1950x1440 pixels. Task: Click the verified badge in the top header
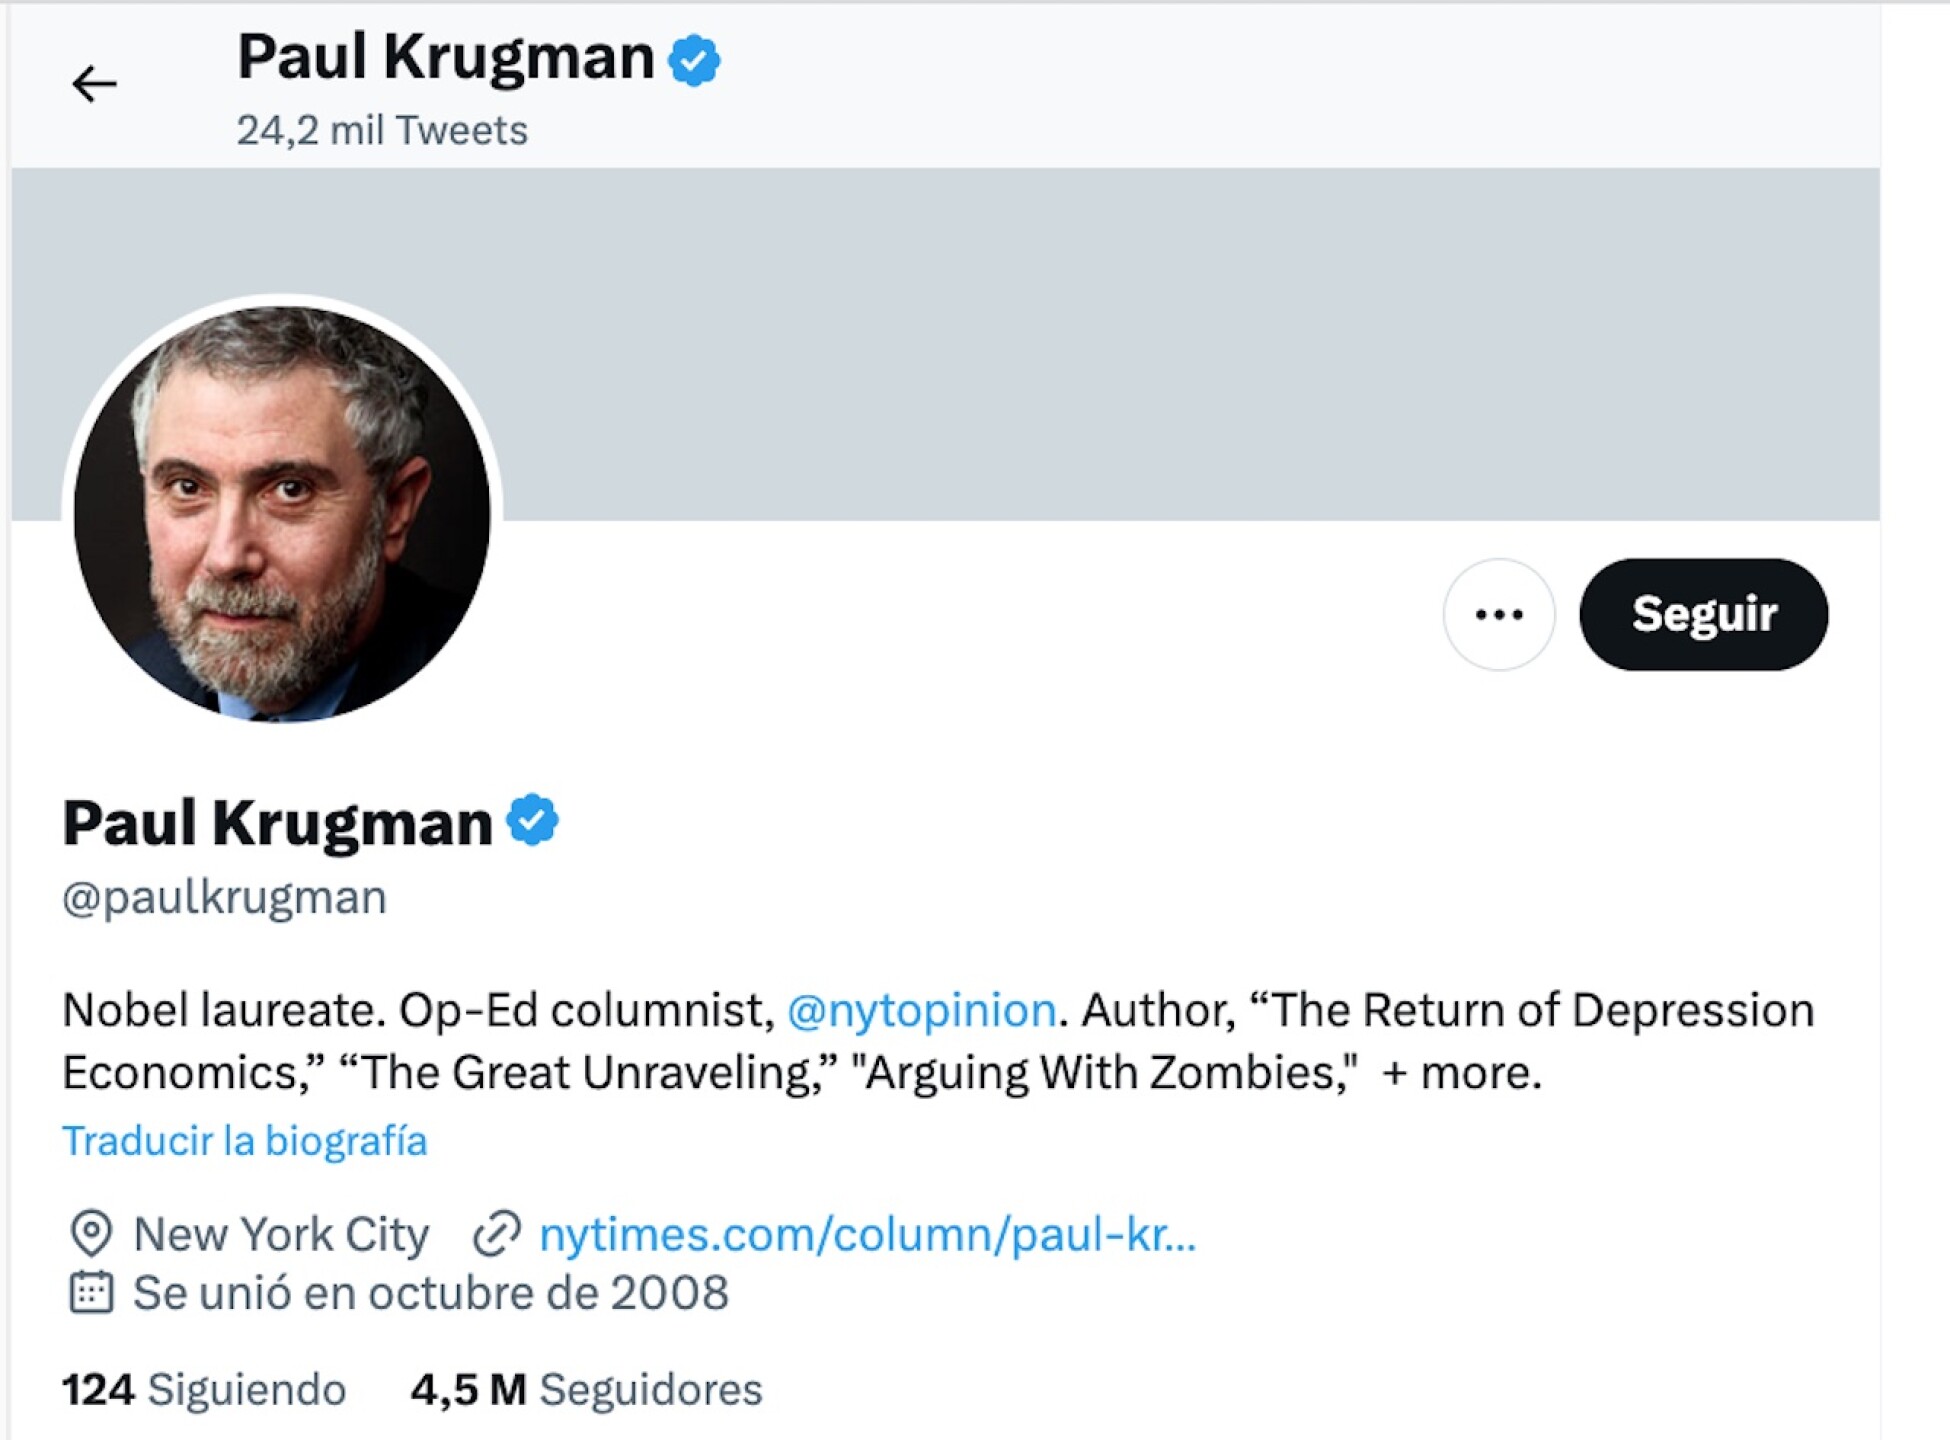pyautogui.click(x=694, y=60)
